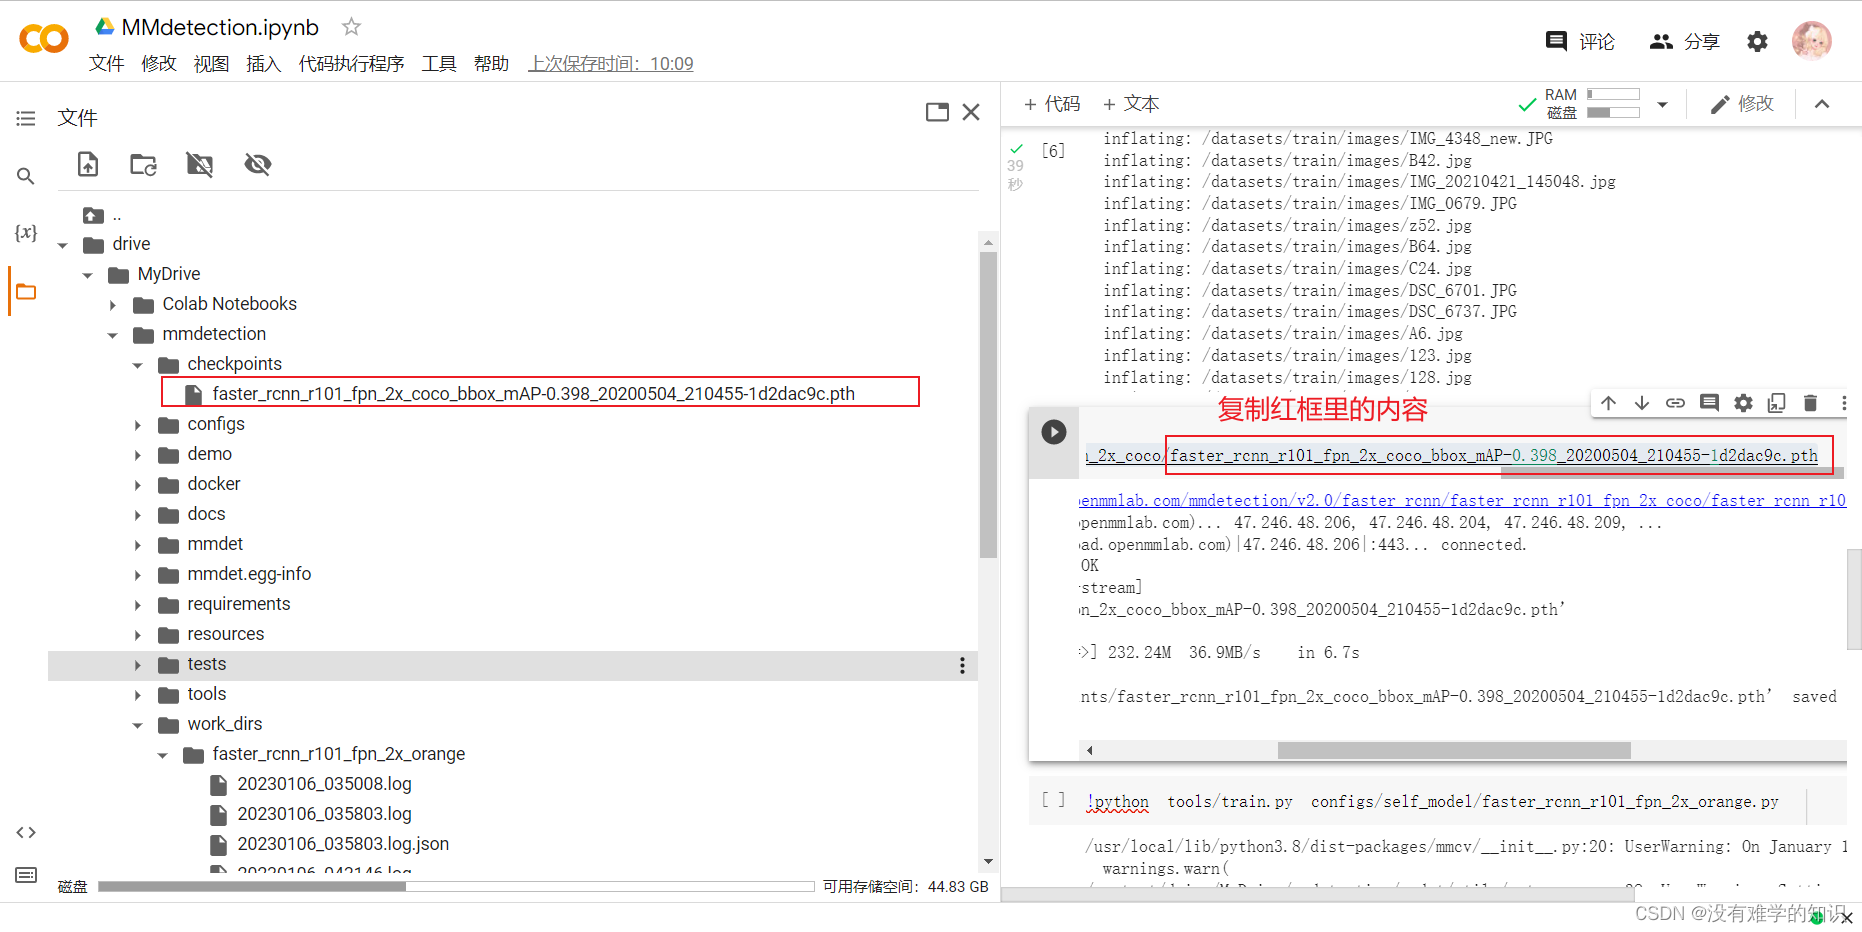Image resolution: width=1862 pixels, height=932 pixels.
Task: Collapse the drive folder
Action: click(63, 245)
